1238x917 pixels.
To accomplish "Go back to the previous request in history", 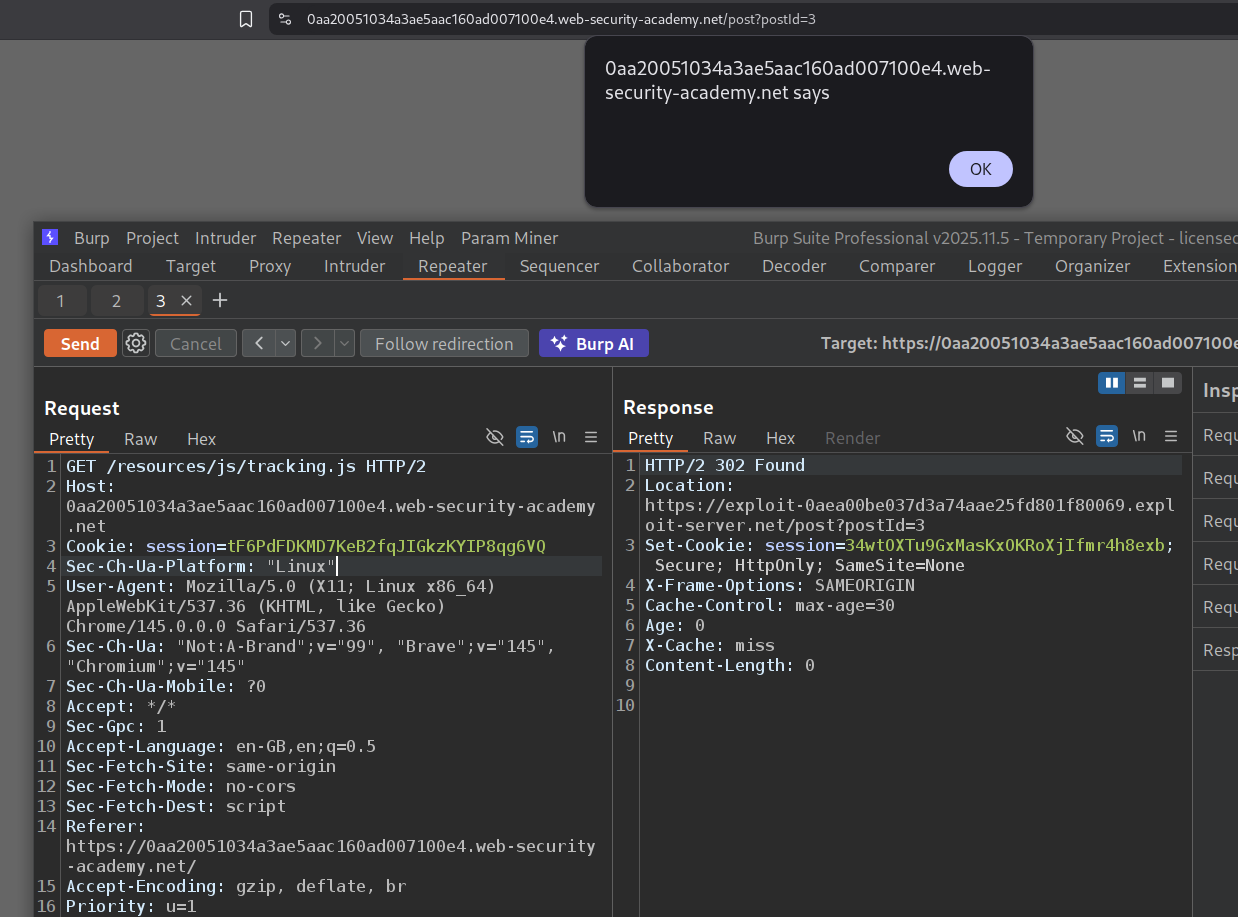I will pos(259,344).
